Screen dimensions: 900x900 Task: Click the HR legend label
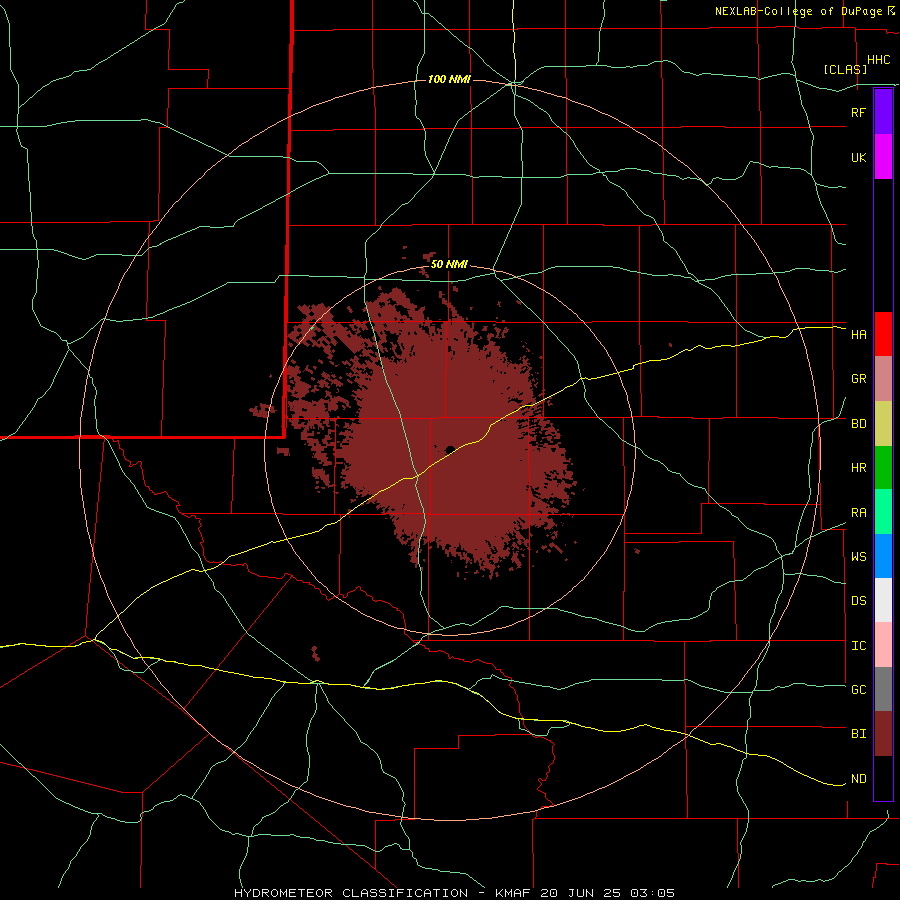858,468
